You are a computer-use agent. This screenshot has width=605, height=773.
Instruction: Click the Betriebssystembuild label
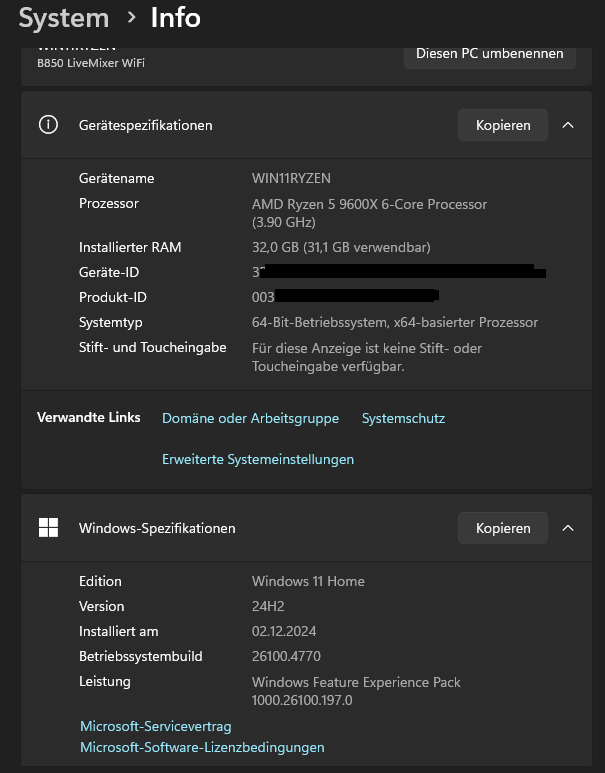tap(141, 657)
